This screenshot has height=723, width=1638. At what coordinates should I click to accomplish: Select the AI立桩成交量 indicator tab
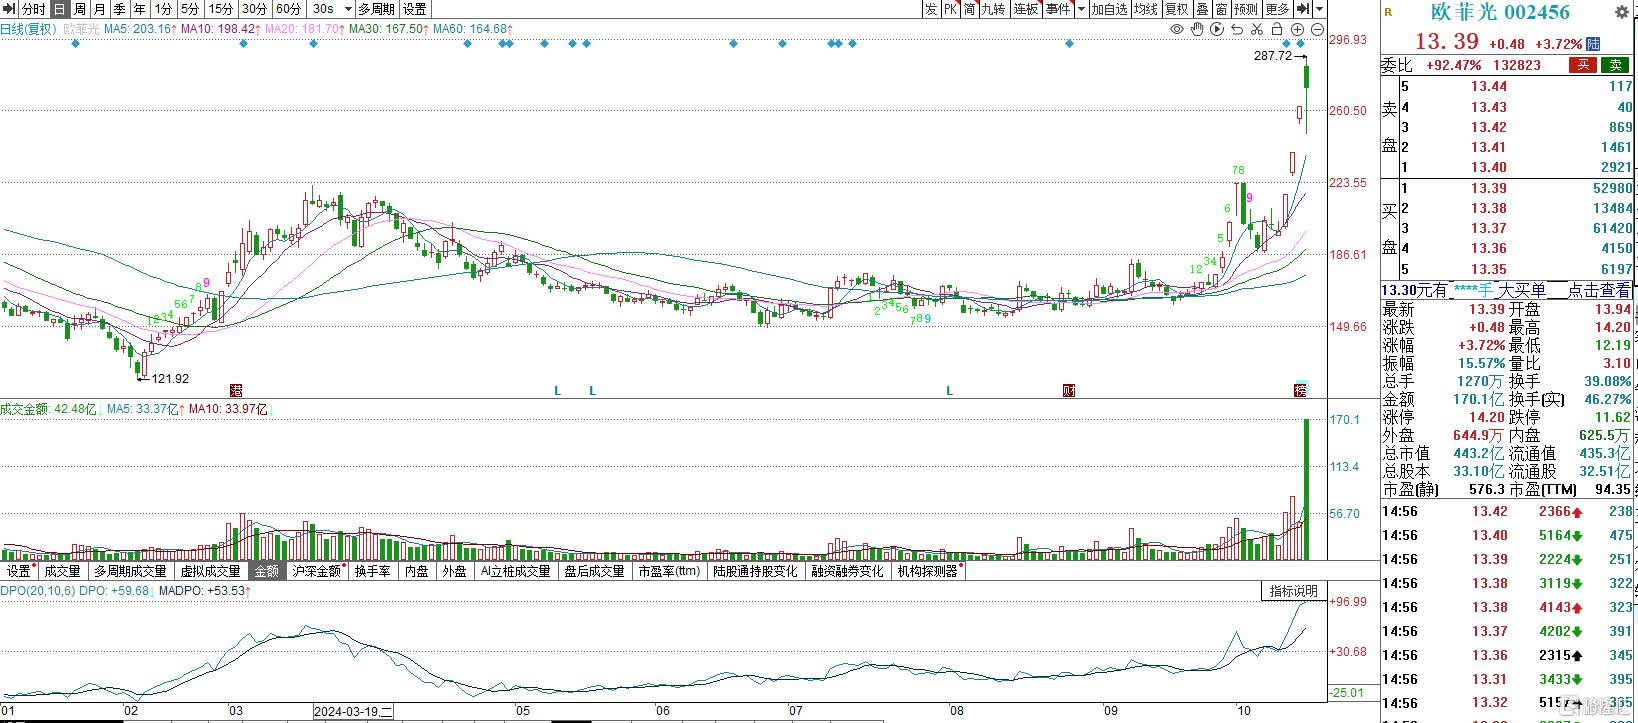click(x=515, y=571)
